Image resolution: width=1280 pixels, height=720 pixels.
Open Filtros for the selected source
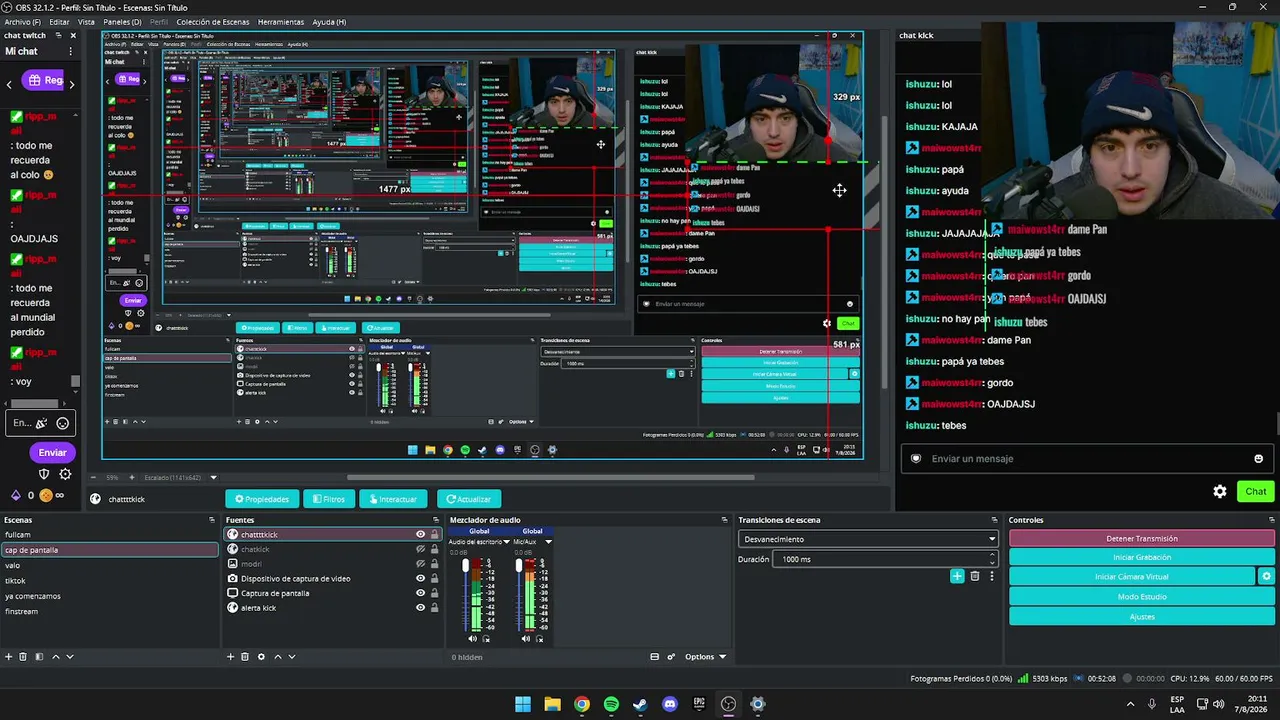329,499
